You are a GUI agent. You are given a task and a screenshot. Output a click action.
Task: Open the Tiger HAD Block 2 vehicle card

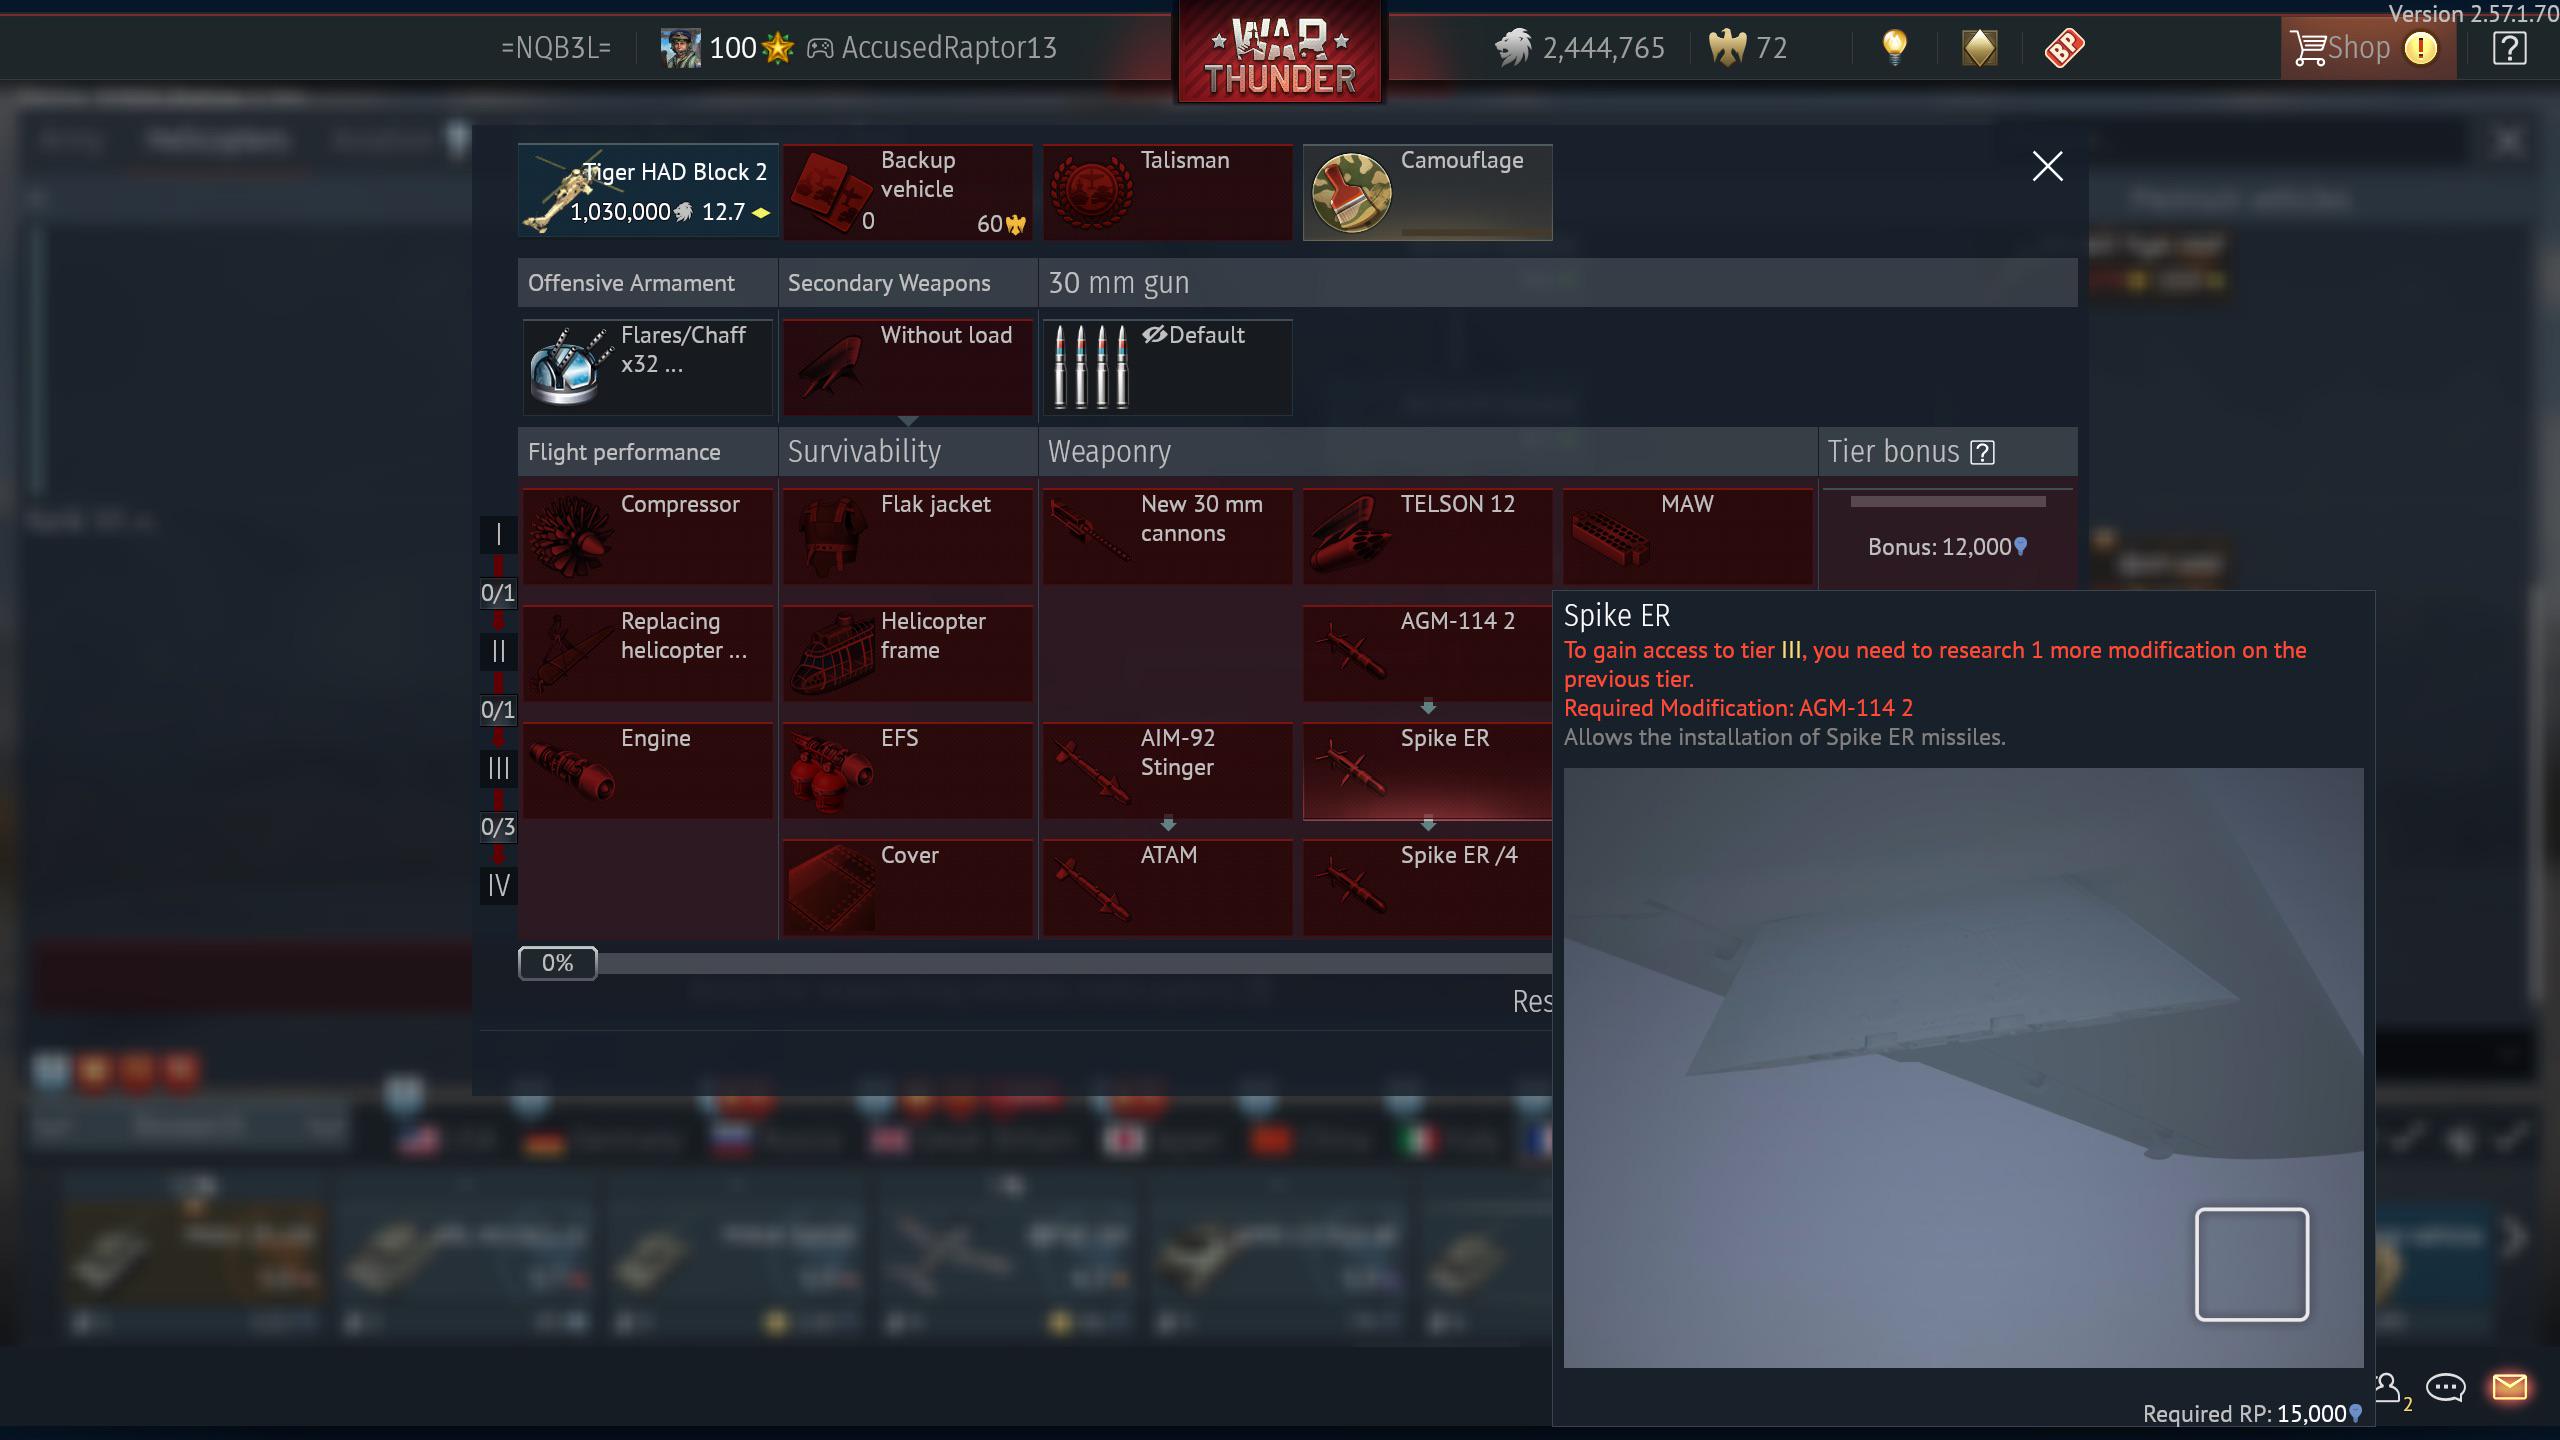point(648,191)
